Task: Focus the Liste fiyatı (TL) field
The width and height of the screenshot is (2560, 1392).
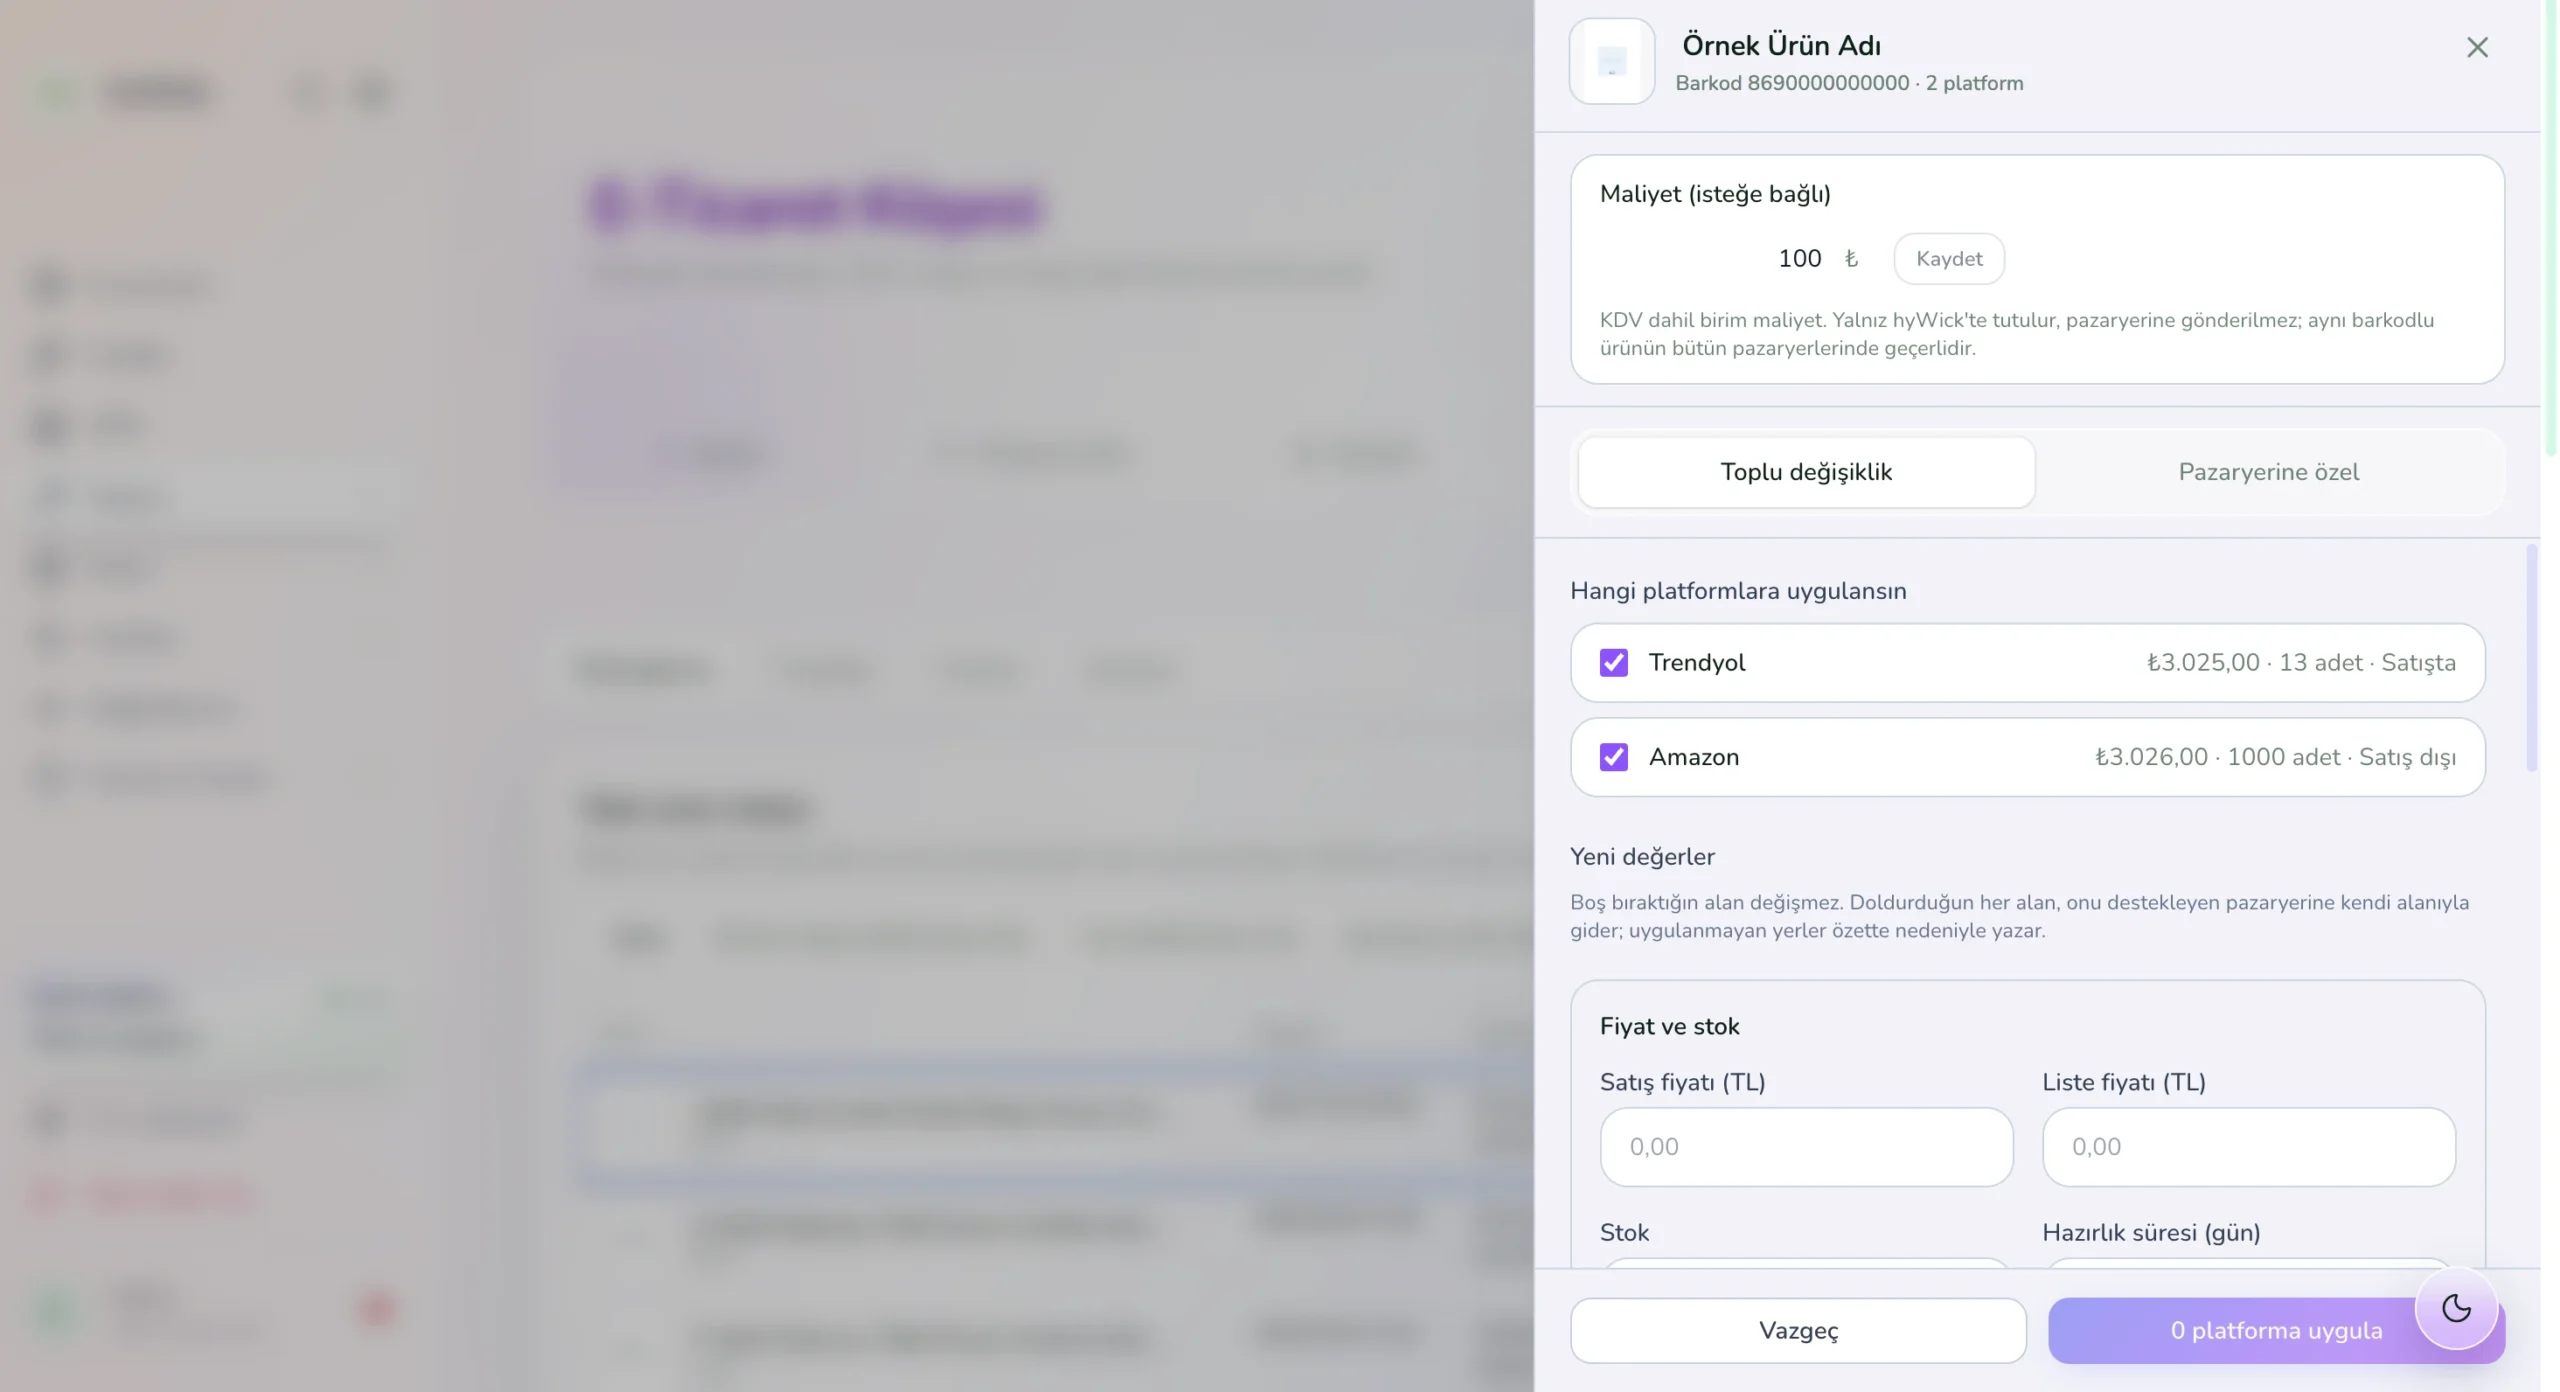Action: coord(2248,1147)
